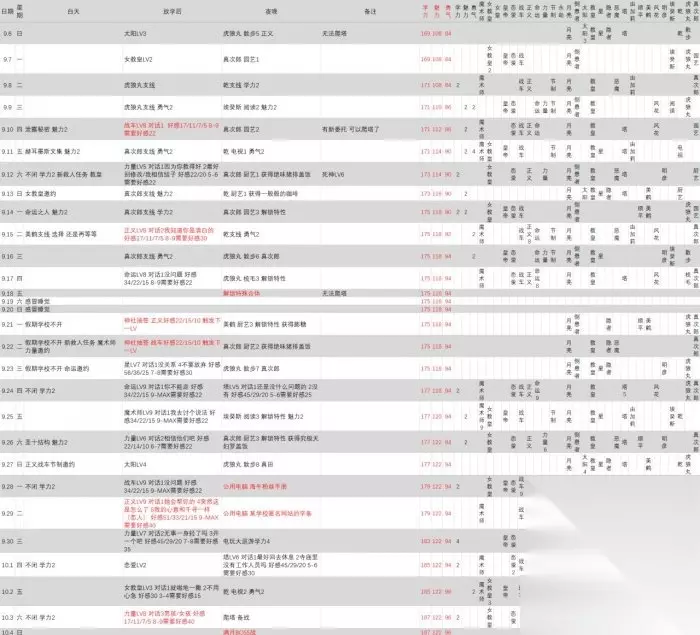Click the red 学力 stat column header
Viewport: 700px width, 635px height.
point(425,11)
